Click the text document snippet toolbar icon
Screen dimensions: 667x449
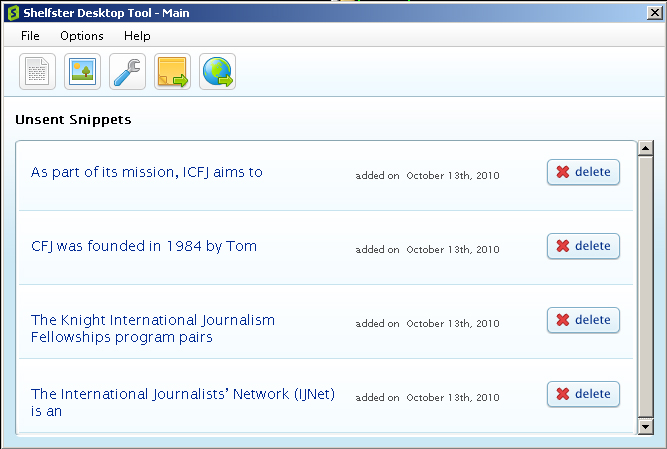pos(37,71)
